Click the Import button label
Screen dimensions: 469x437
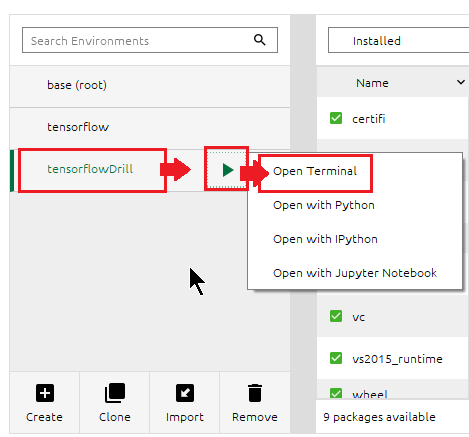coord(185,417)
